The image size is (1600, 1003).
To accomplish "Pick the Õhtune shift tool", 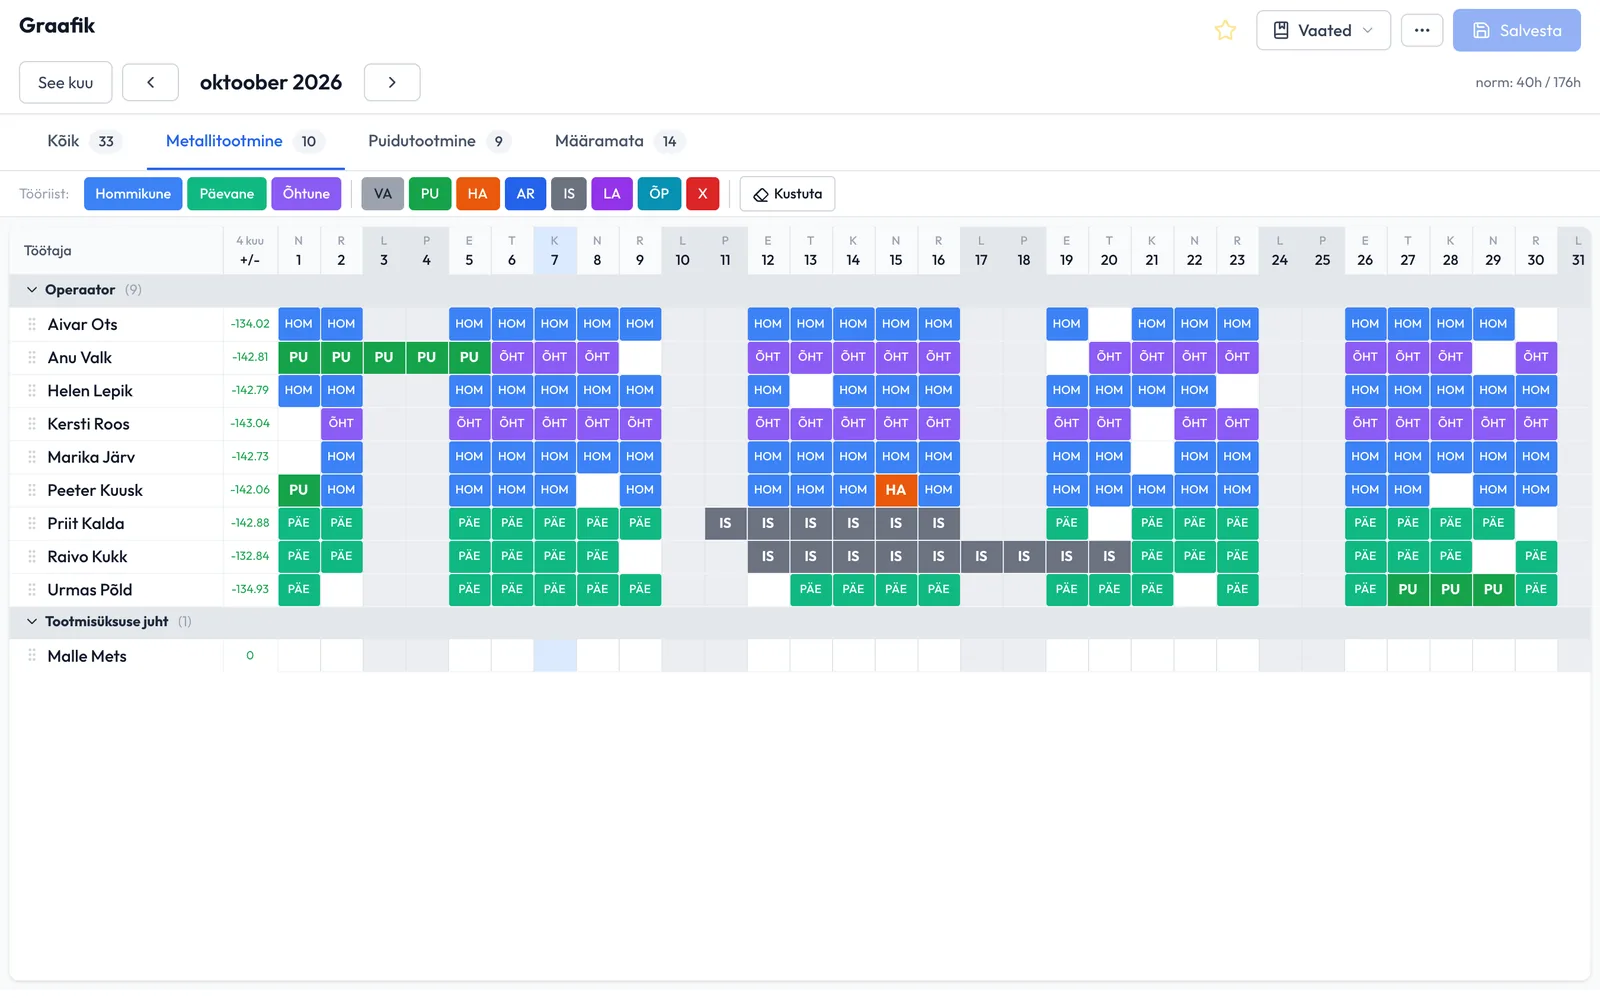I will 306,194.
